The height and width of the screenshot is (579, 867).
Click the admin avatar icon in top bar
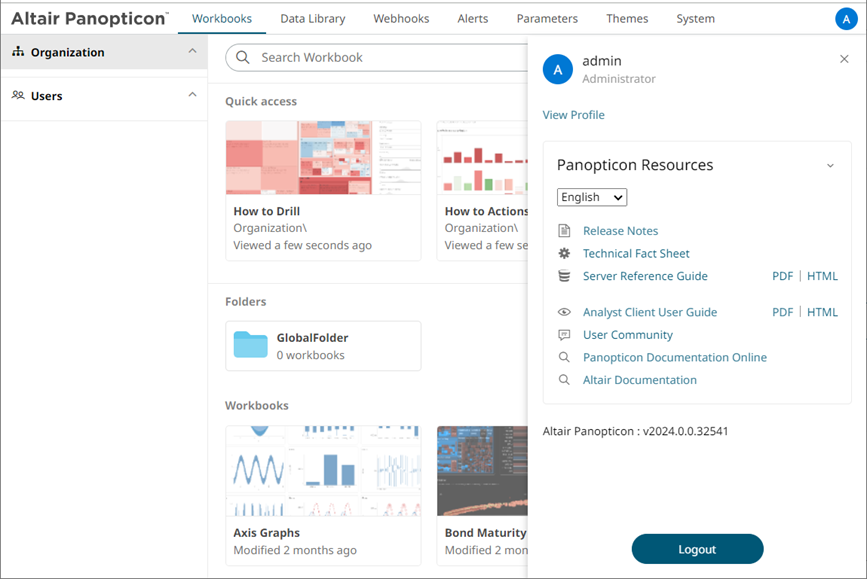pyautogui.click(x=846, y=19)
